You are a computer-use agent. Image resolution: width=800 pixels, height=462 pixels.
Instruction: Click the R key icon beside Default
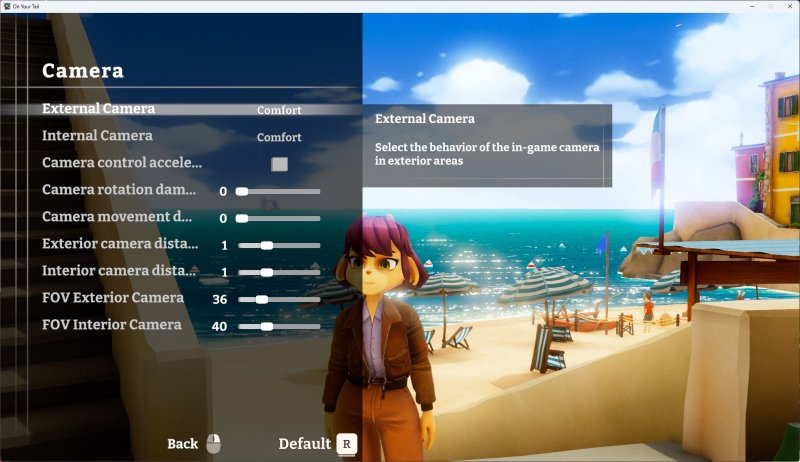346,444
